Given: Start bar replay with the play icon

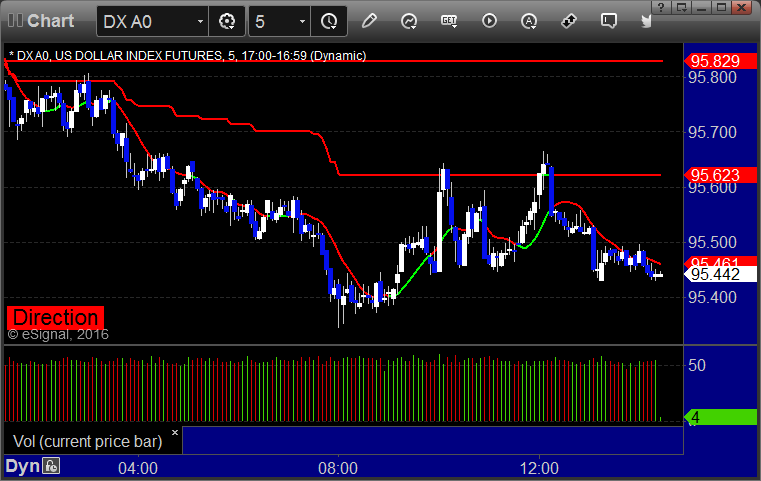Looking at the screenshot, I should [x=489, y=21].
